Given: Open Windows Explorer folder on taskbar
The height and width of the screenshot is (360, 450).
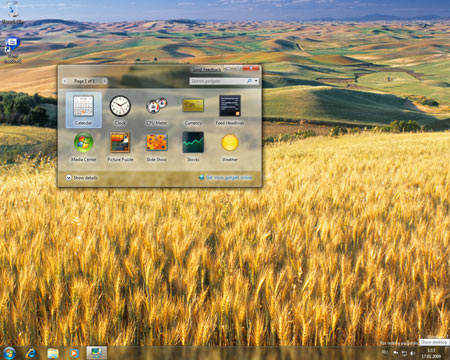Looking at the screenshot, I should pos(53,353).
